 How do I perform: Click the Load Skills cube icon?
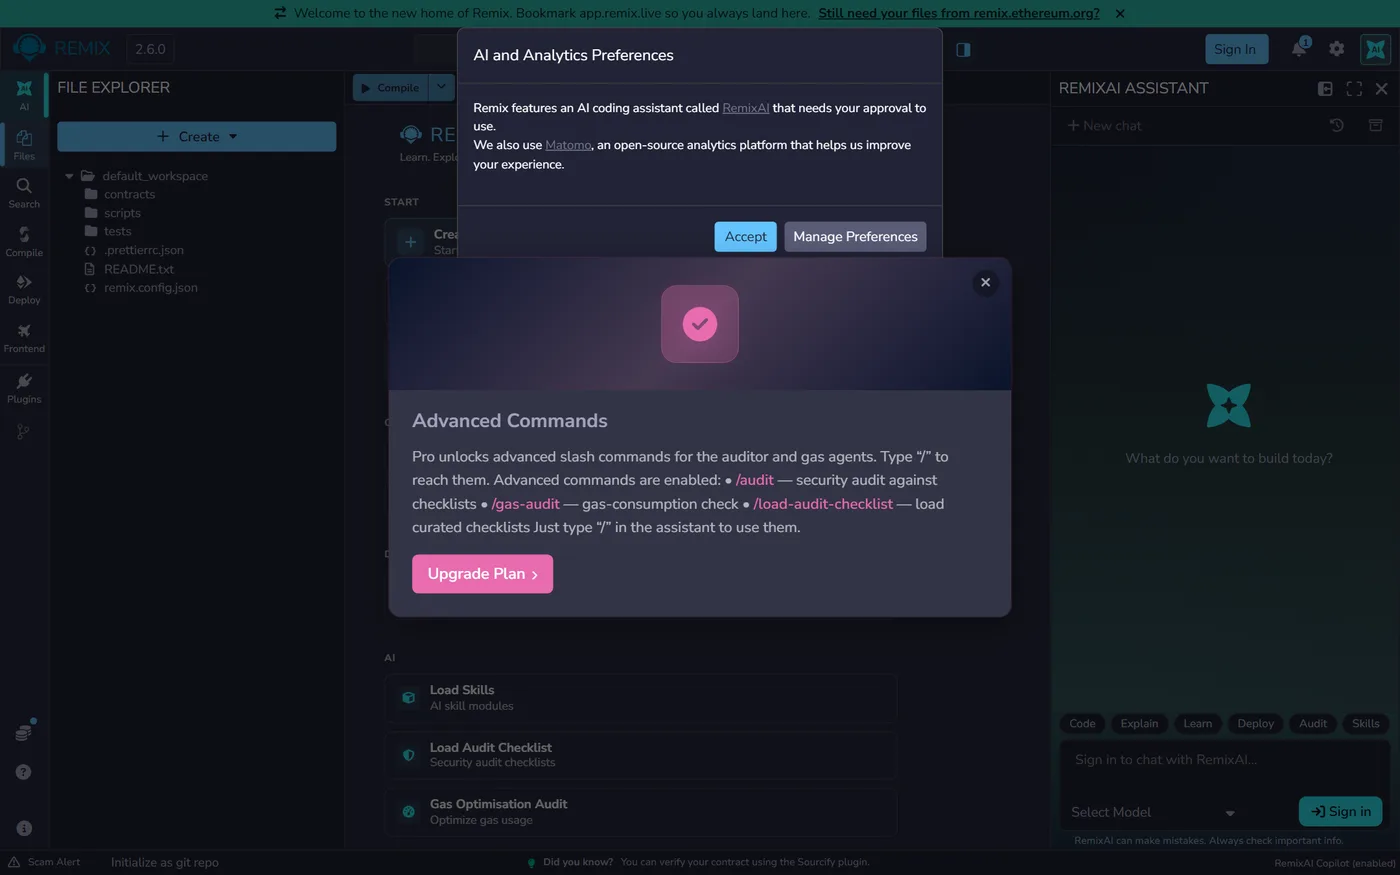(408, 698)
